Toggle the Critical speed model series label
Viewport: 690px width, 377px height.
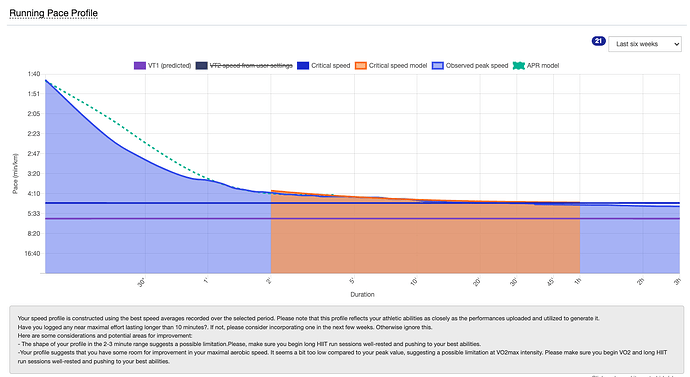click(398, 66)
